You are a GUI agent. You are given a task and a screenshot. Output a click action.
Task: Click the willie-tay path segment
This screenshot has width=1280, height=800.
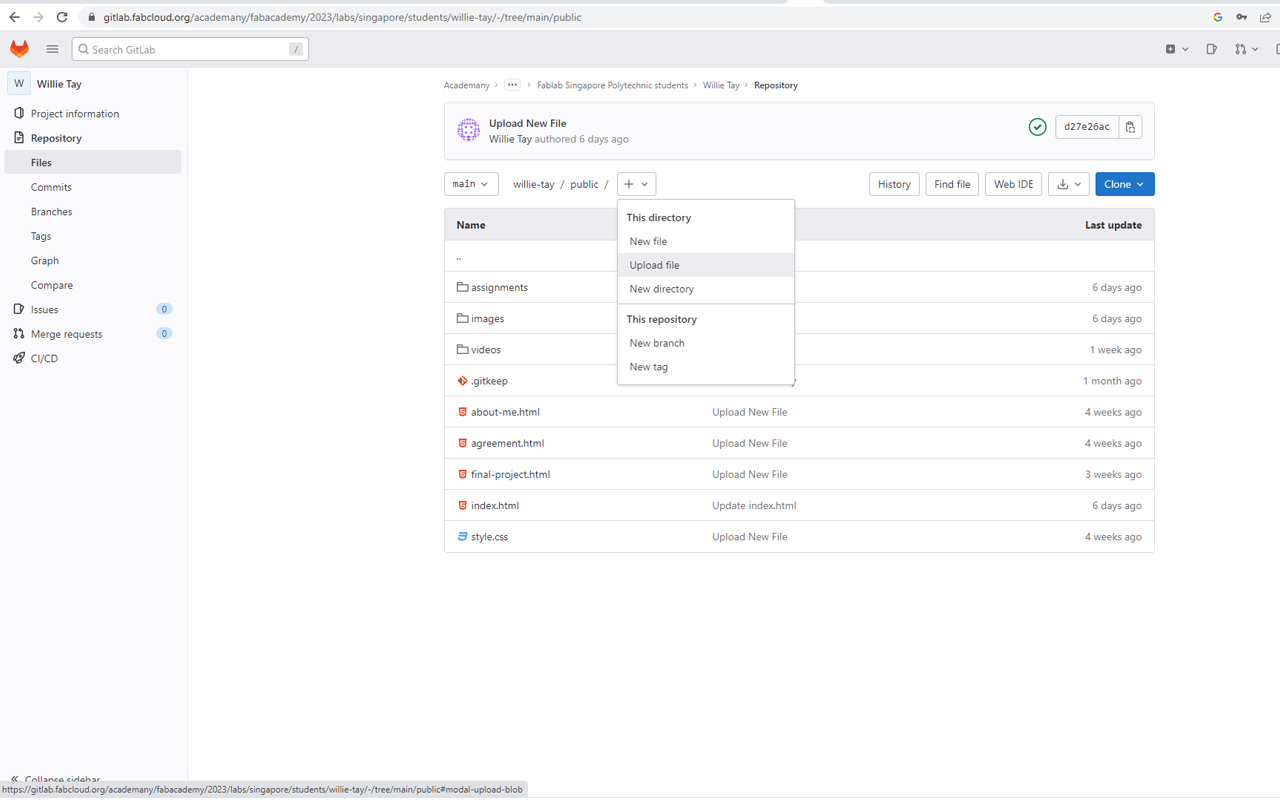[x=534, y=184]
